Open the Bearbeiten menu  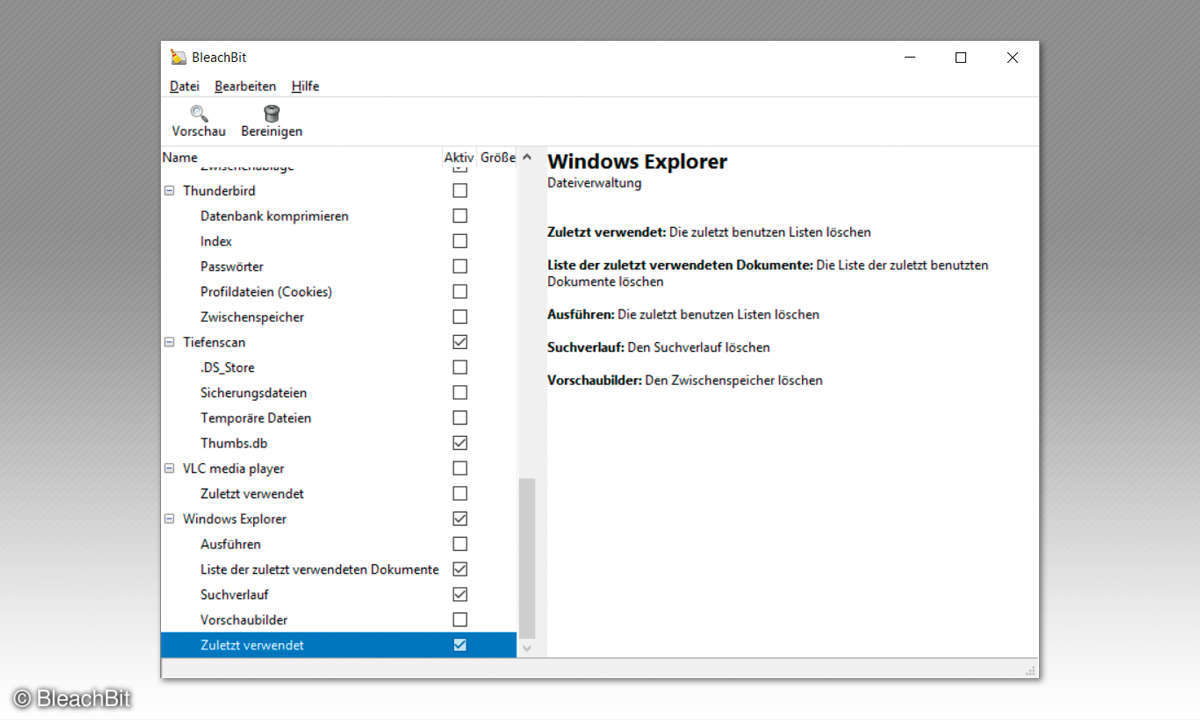click(x=245, y=86)
